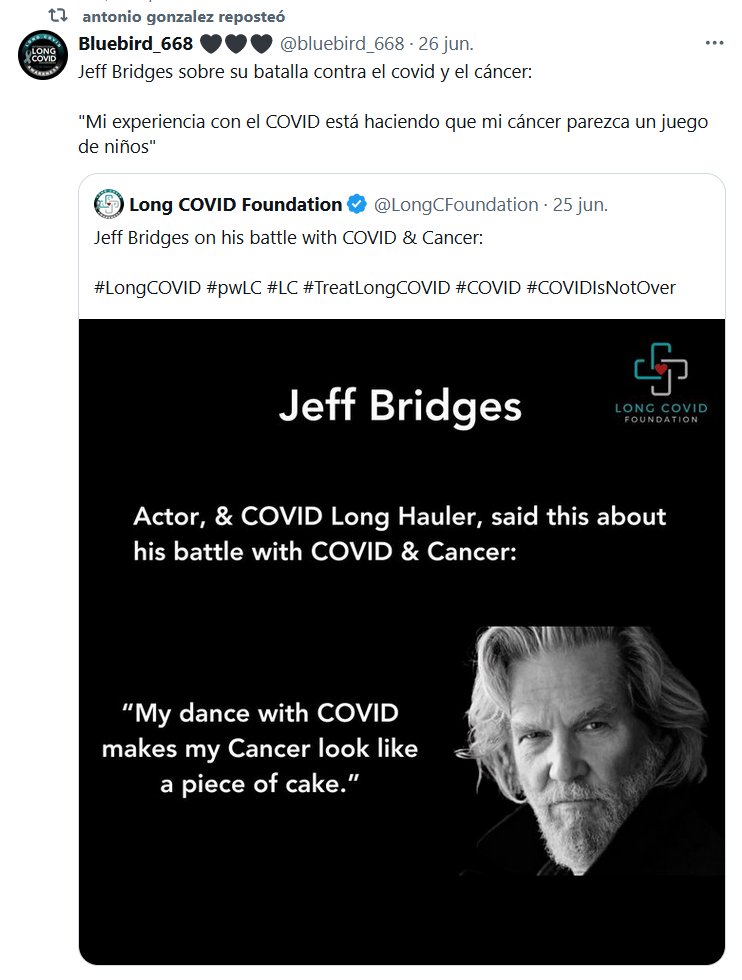
Task: Open the Long COVID Foundation account name
Action: click(x=234, y=205)
